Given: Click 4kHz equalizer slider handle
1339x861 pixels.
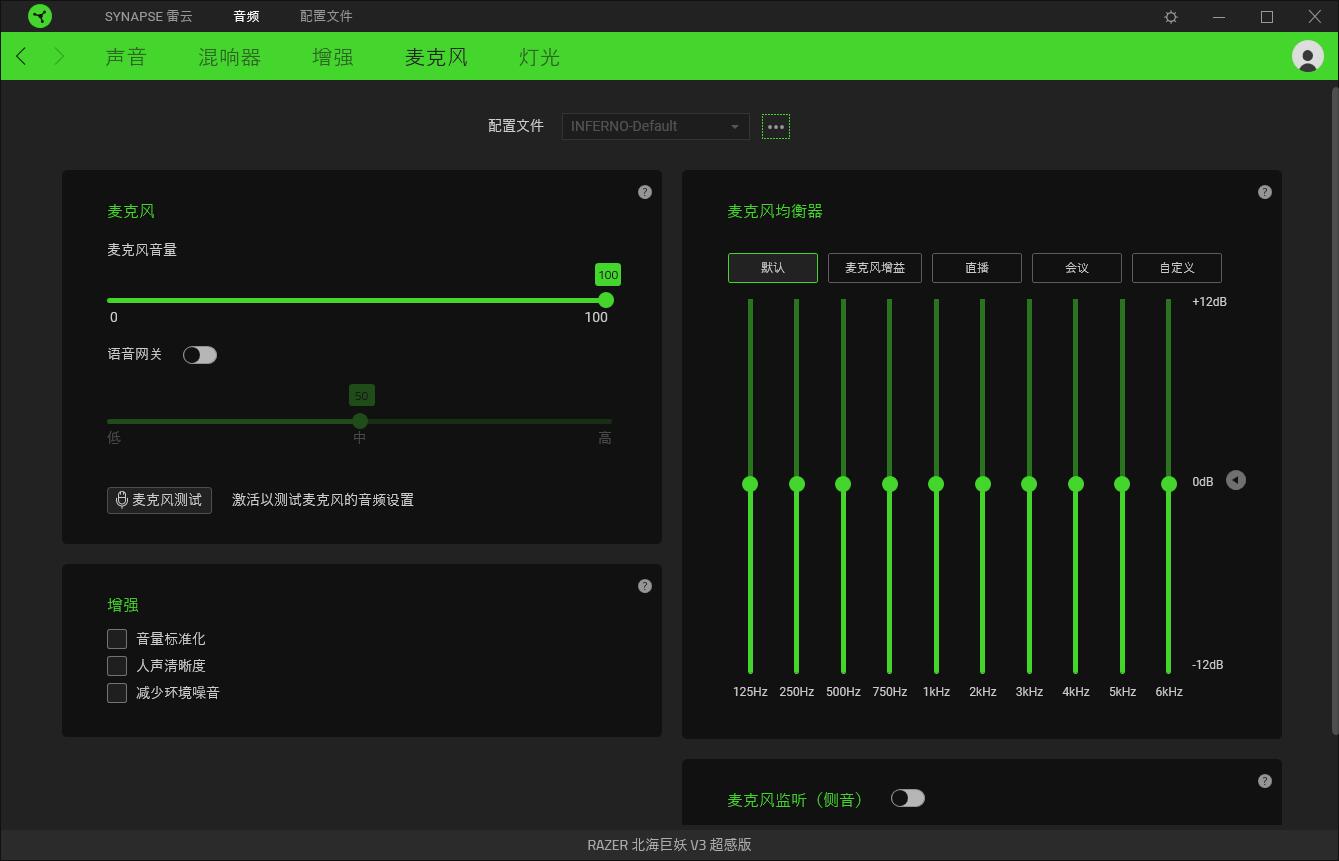Looking at the screenshot, I should tap(1076, 484).
